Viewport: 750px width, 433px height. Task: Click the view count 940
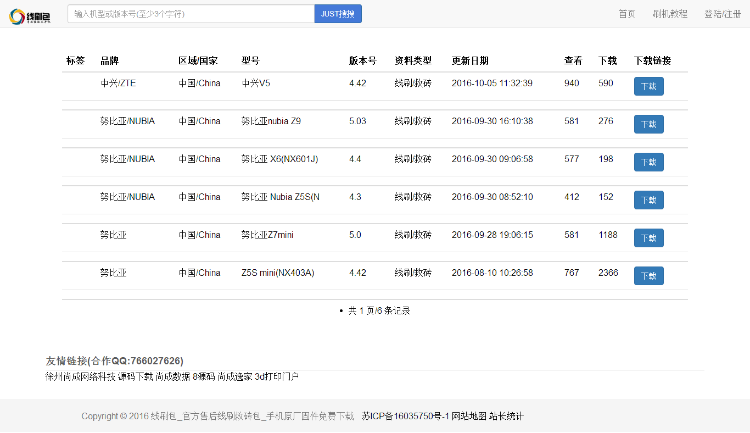[572, 83]
